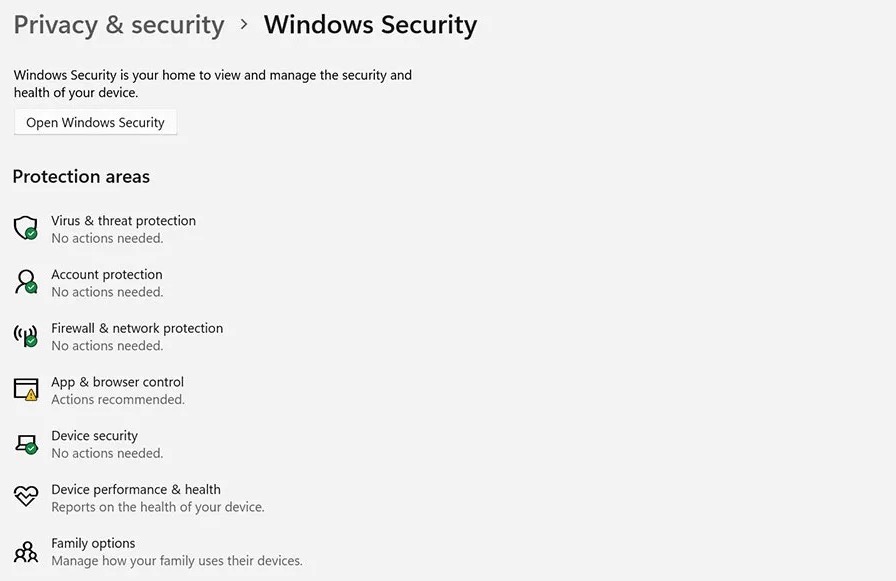Click the Virus & threat protection shield icon

click(x=26, y=228)
